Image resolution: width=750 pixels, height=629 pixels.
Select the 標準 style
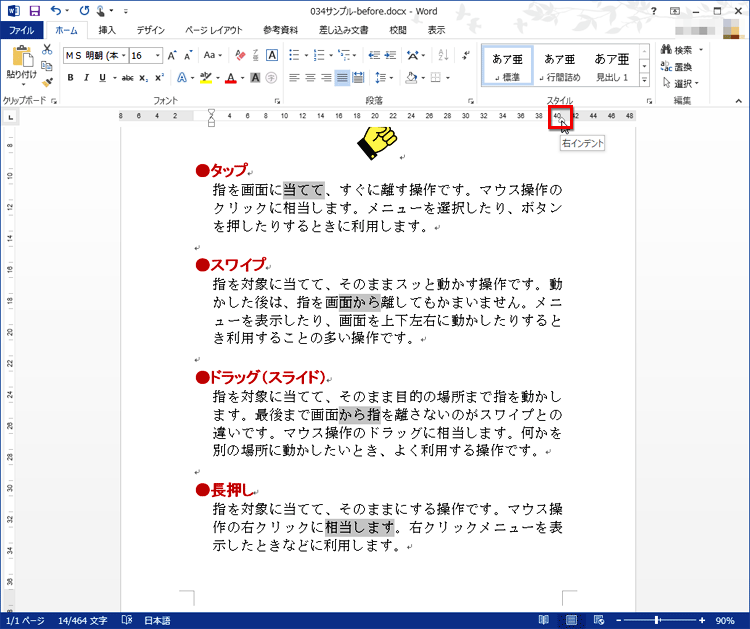pyautogui.click(x=507, y=66)
